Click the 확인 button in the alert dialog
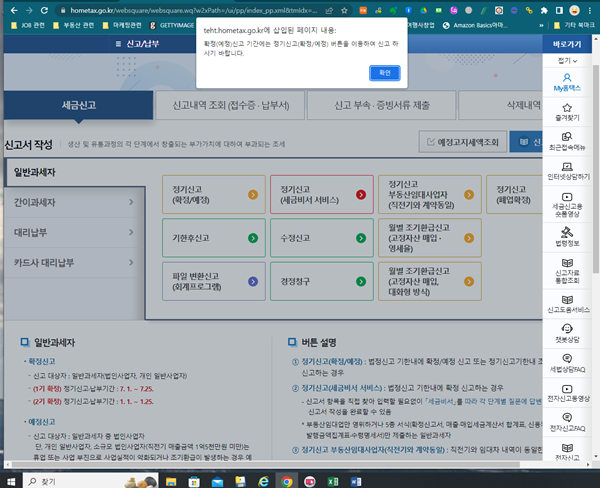Screen dimensions: 601x489 click(x=385, y=73)
